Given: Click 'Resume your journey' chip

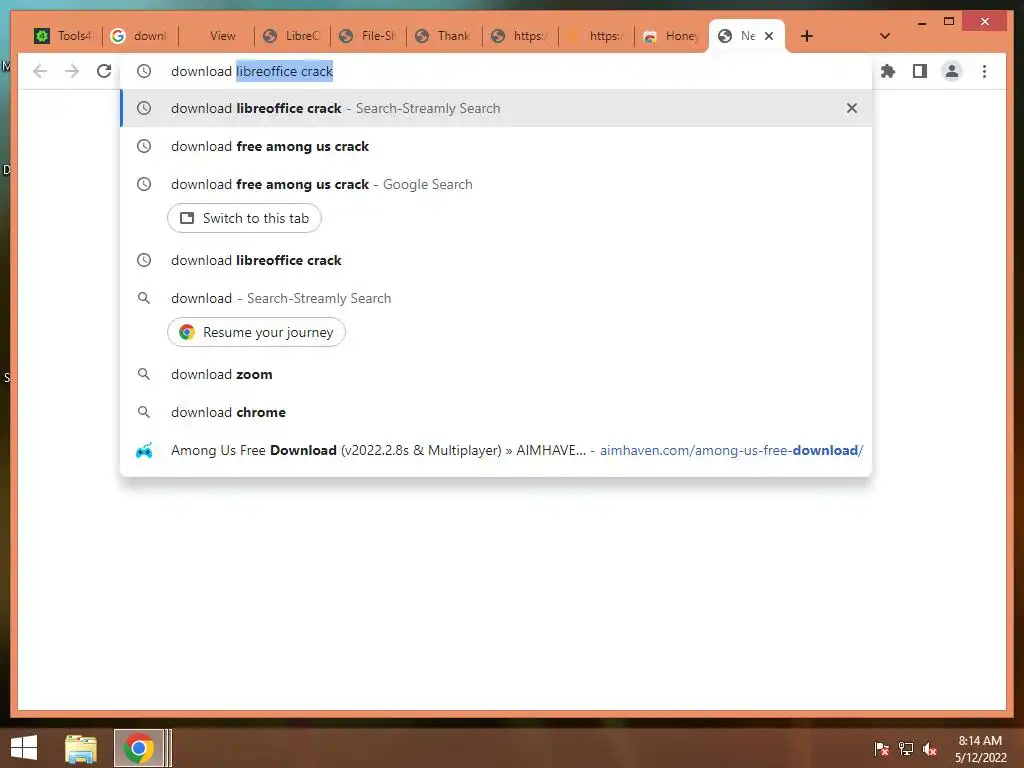Looking at the screenshot, I should tap(256, 332).
